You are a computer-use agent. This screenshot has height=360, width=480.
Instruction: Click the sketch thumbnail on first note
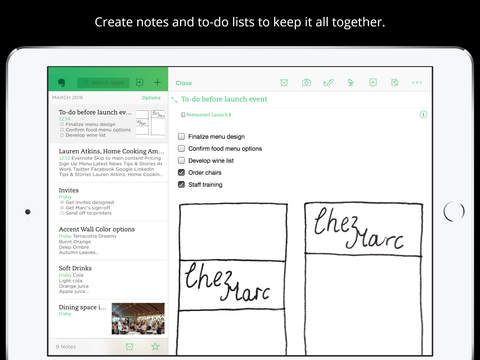[151, 123]
